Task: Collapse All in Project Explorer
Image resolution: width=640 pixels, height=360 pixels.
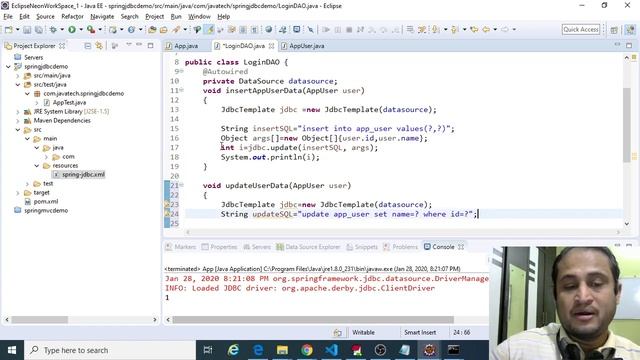Action: click(88, 46)
